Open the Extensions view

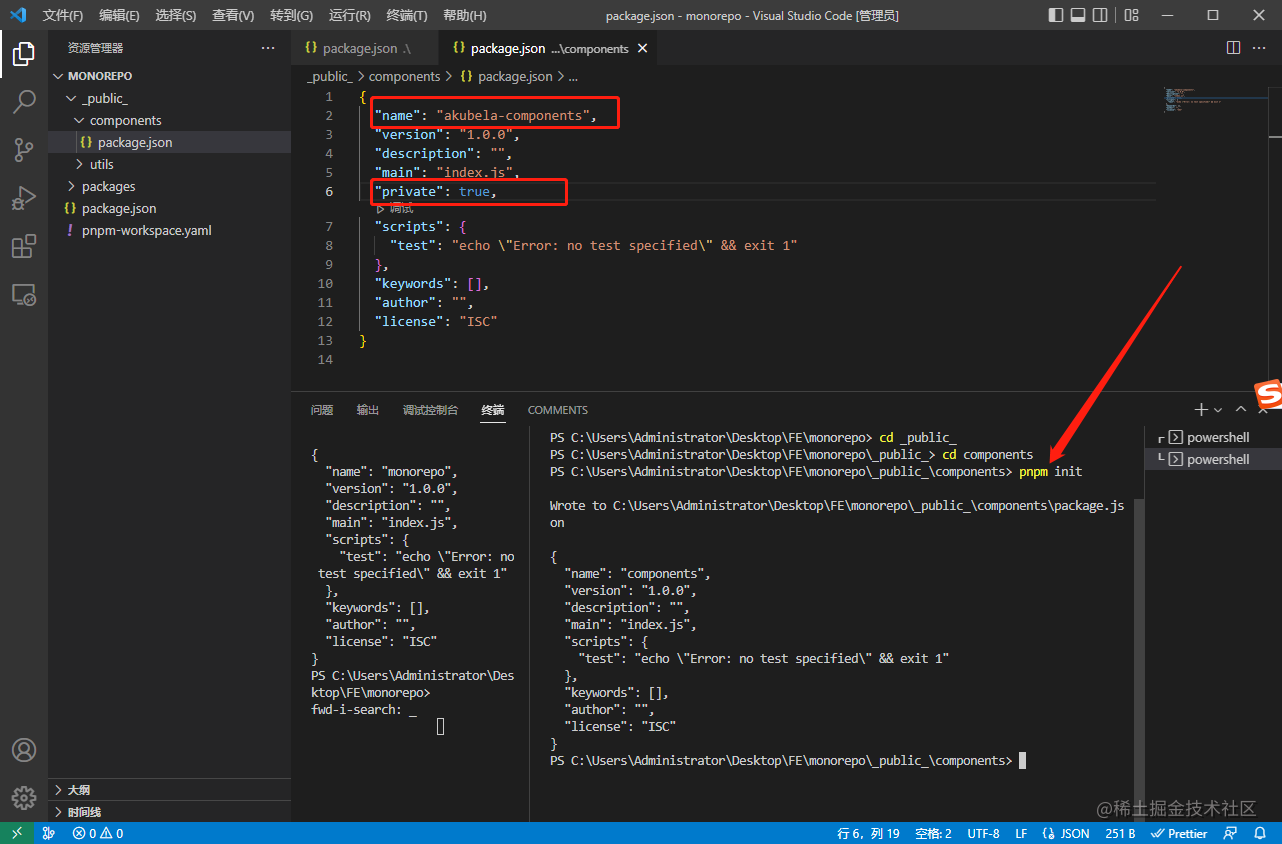[x=24, y=247]
